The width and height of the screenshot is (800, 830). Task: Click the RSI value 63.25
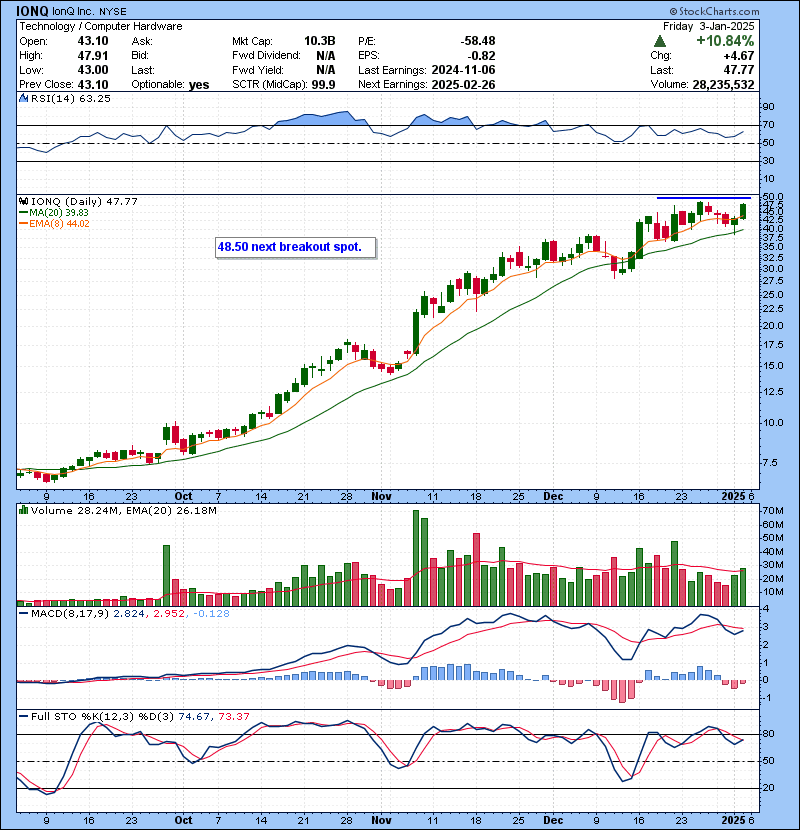click(97, 98)
